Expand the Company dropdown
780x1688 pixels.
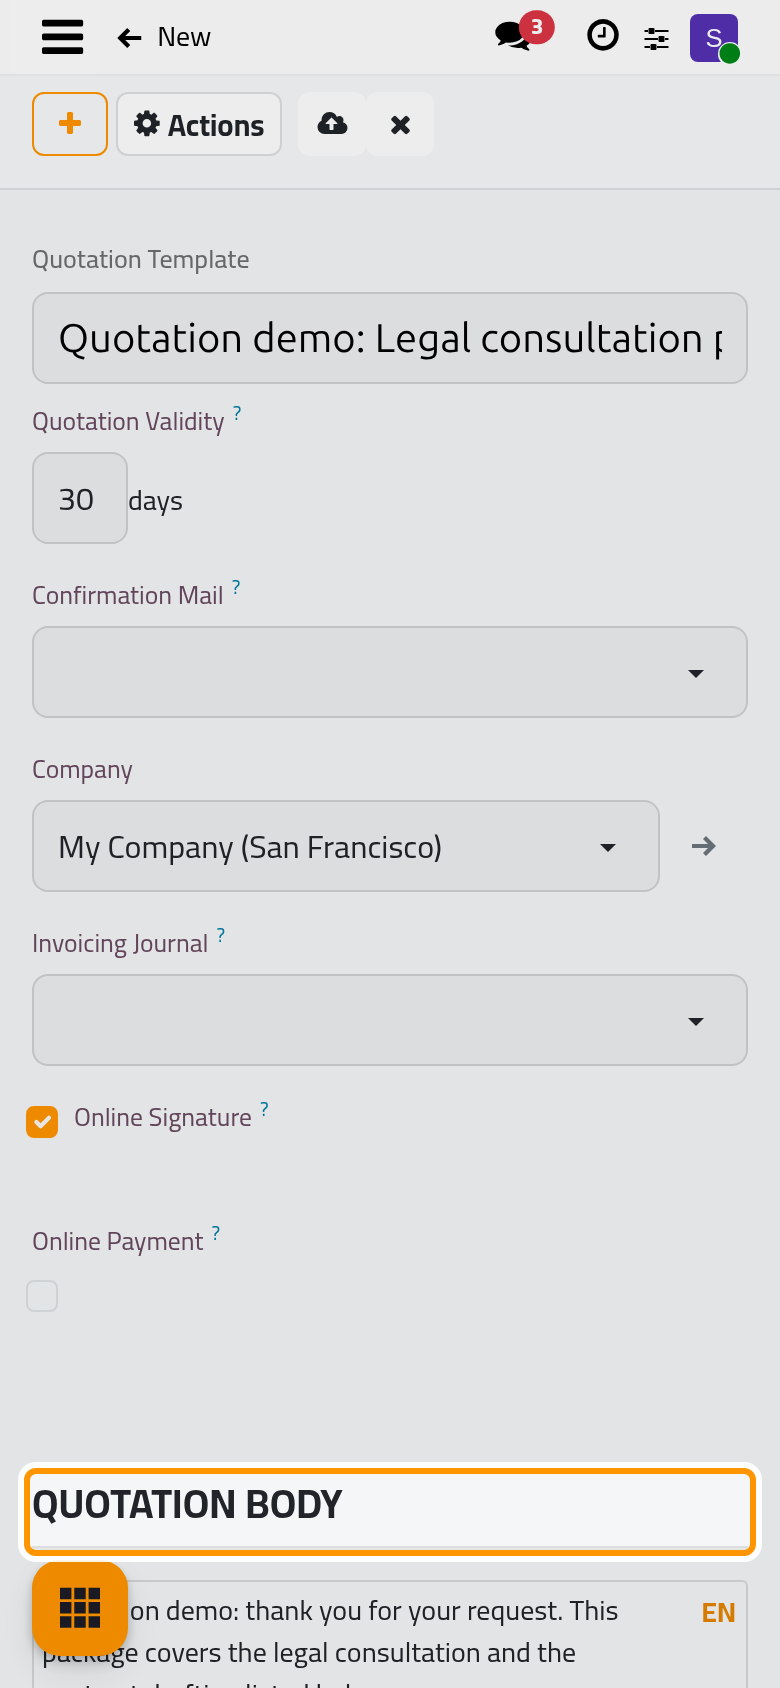pos(346,846)
